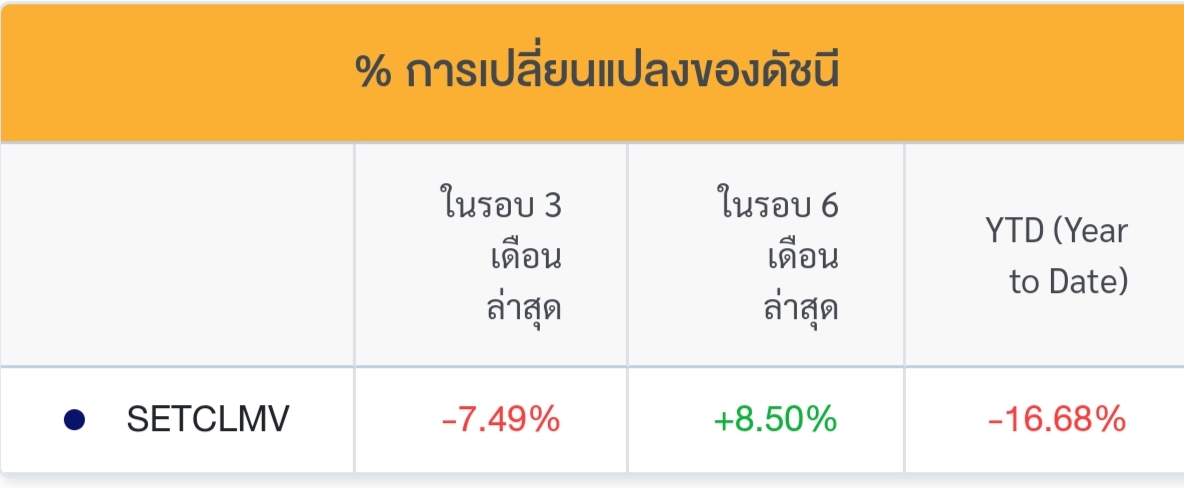Select the SETCLMV index name
Screen dimensions: 1184x488
(x=208, y=420)
